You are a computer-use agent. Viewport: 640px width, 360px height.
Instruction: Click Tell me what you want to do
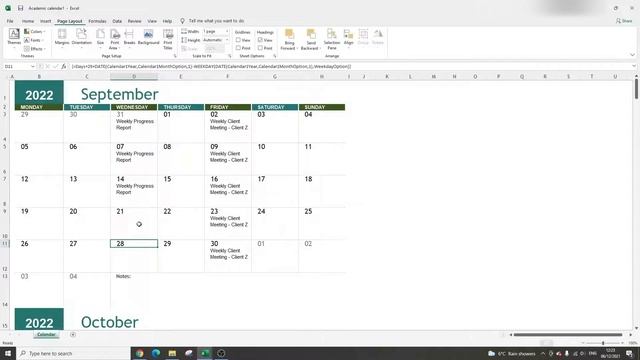pyautogui.click(x=216, y=21)
